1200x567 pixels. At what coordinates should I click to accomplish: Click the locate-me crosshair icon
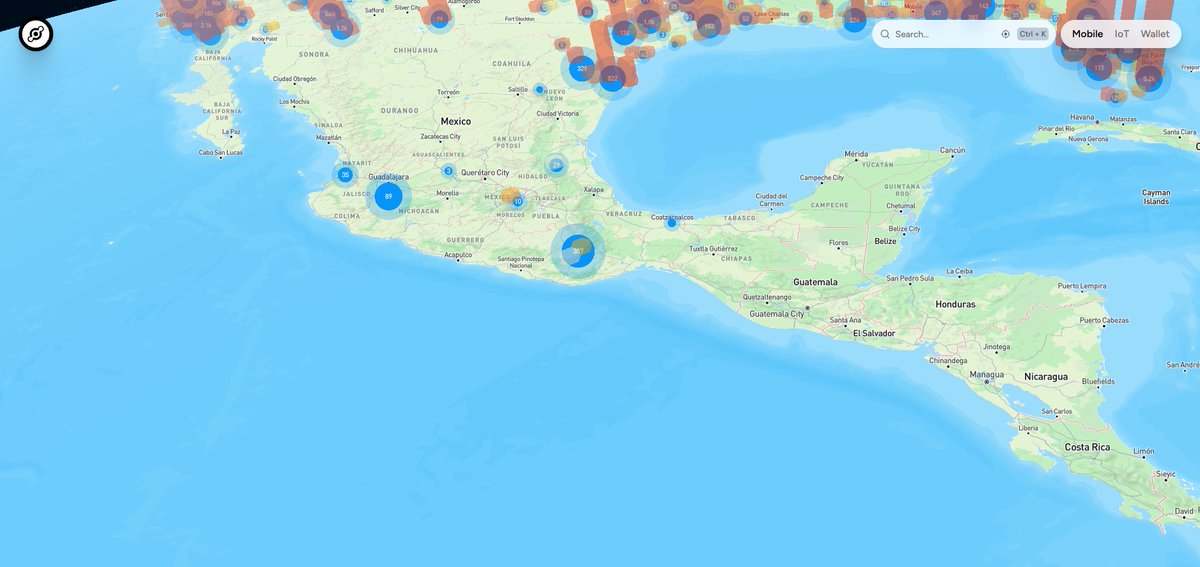click(x=1005, y=34)
